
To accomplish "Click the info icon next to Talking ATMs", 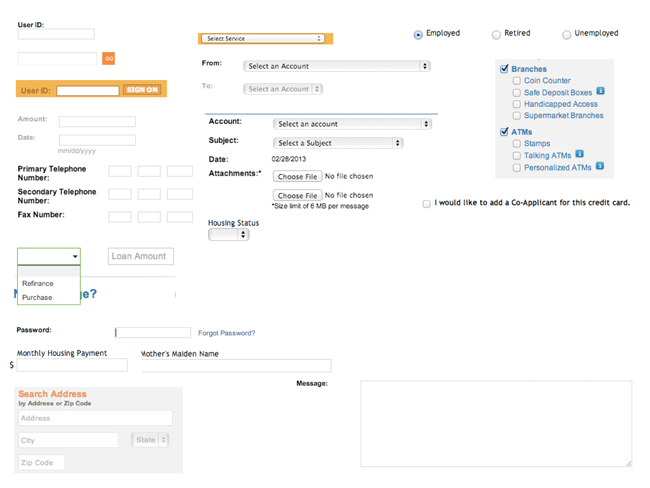I will point(580,155).
